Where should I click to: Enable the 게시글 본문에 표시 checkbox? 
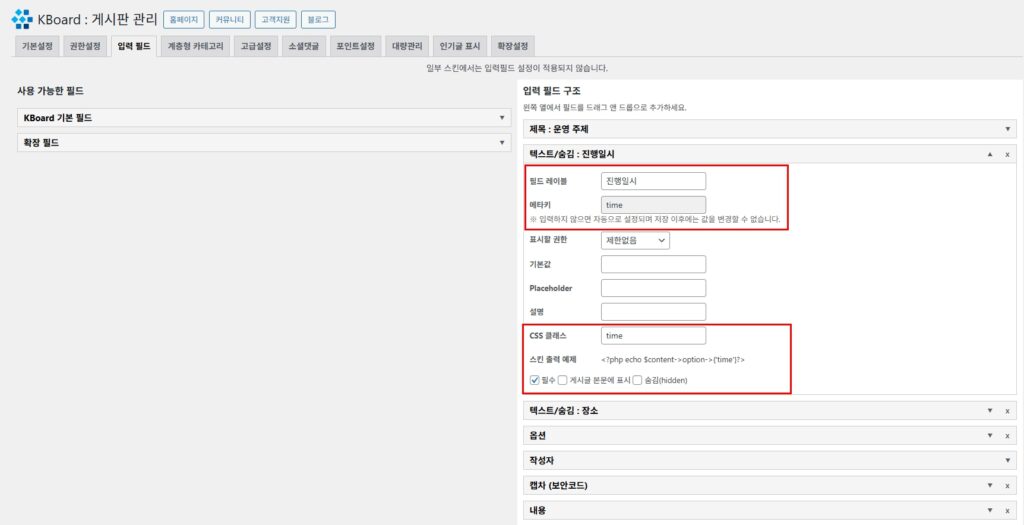[x=563, y=380]
